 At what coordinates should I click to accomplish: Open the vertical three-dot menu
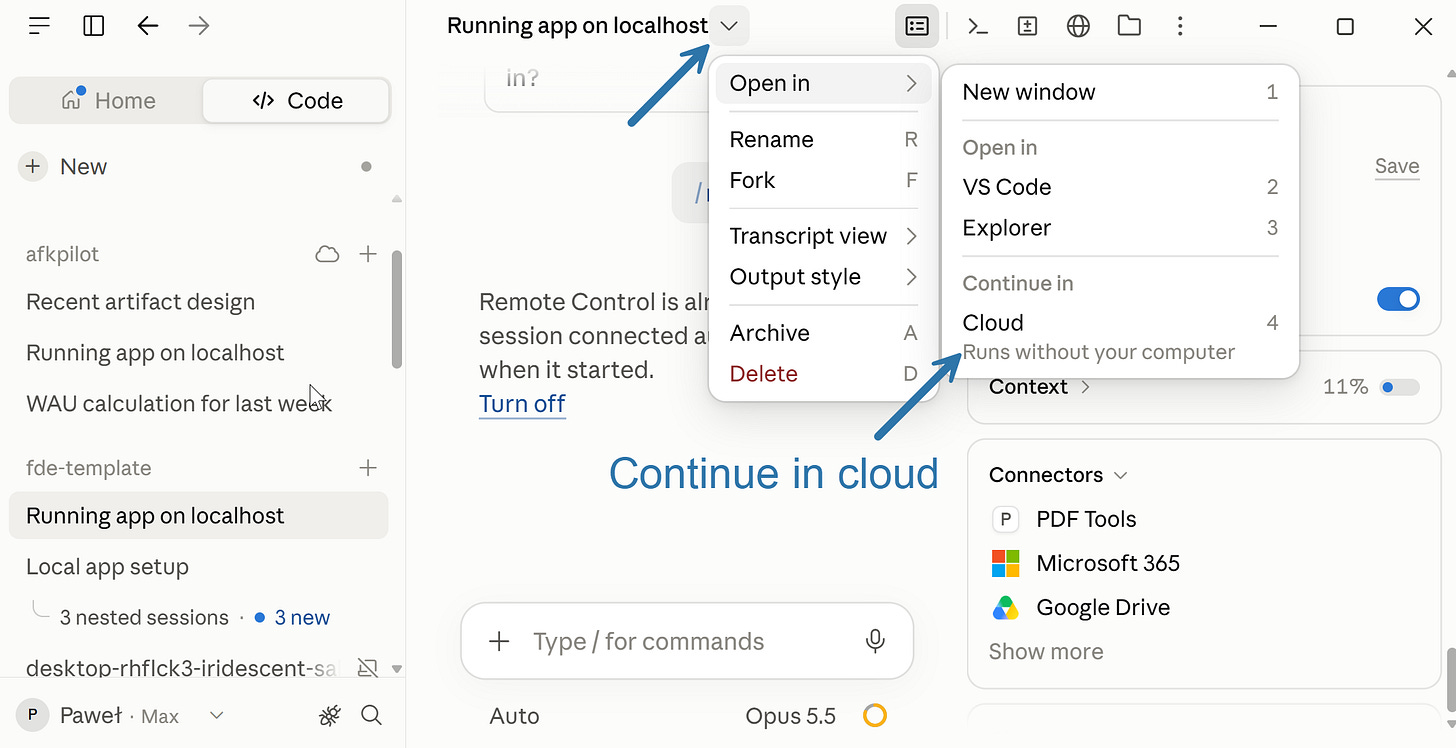[1181, 26]
